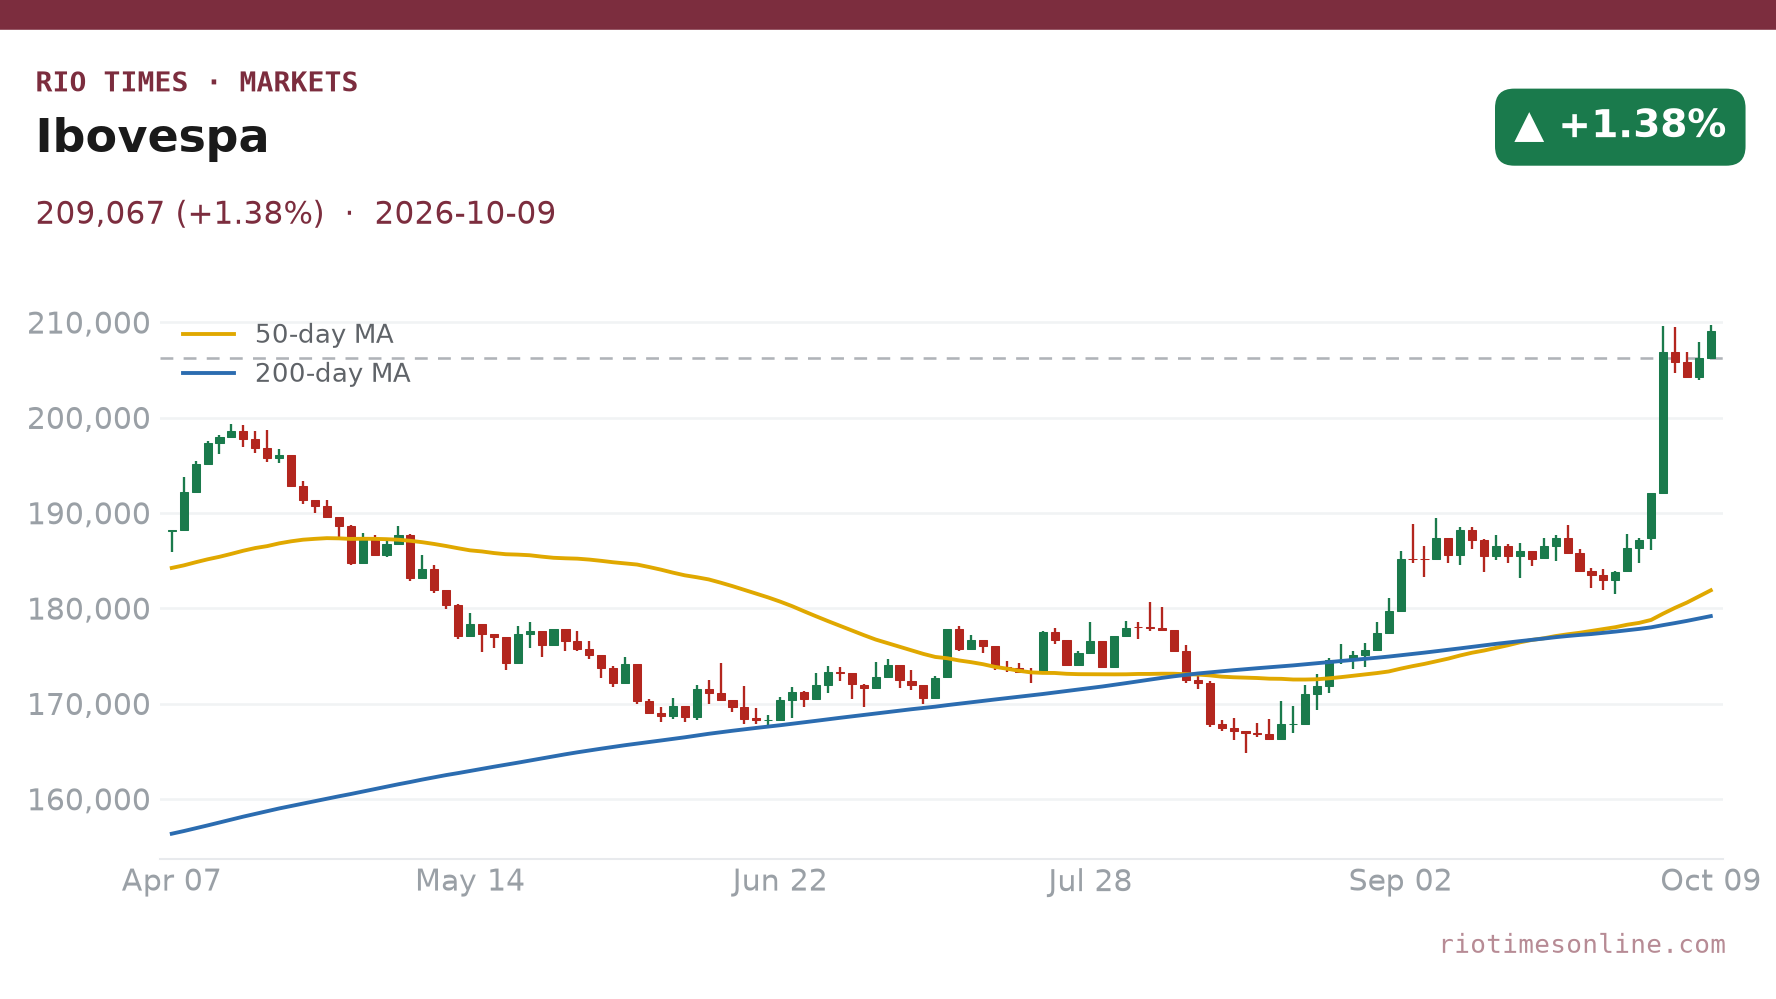Click the 160,000 y-axis label
The image size is (1776, 999).
[89, 800]
